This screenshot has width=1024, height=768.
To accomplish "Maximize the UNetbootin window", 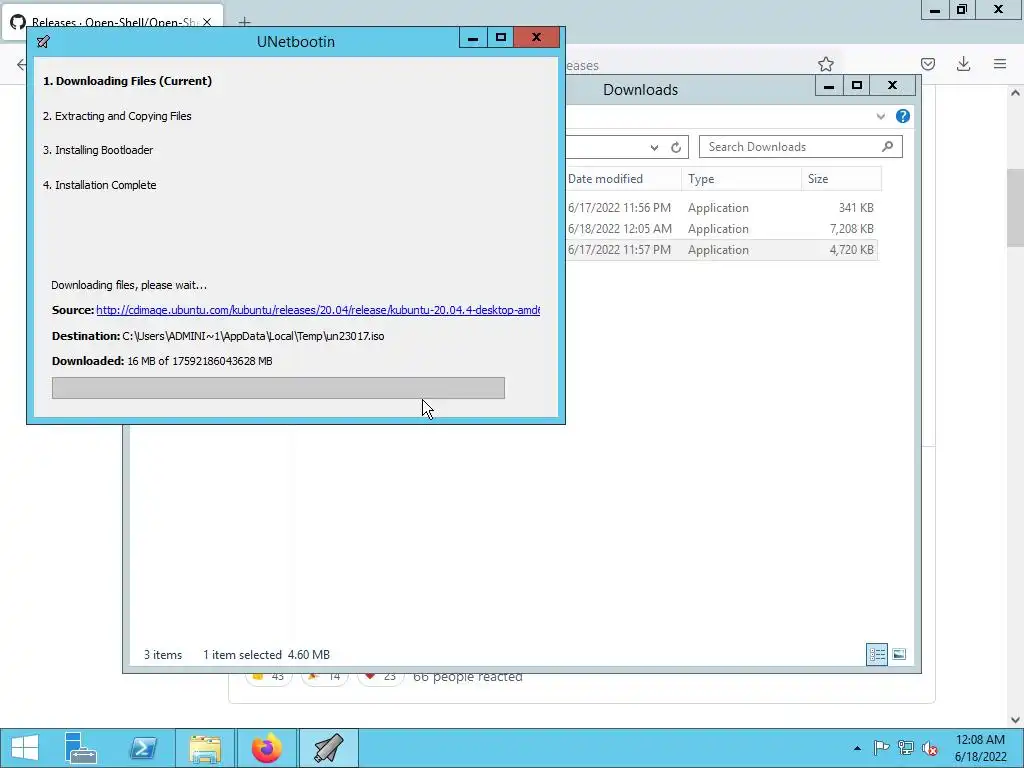I will [500, 38].
